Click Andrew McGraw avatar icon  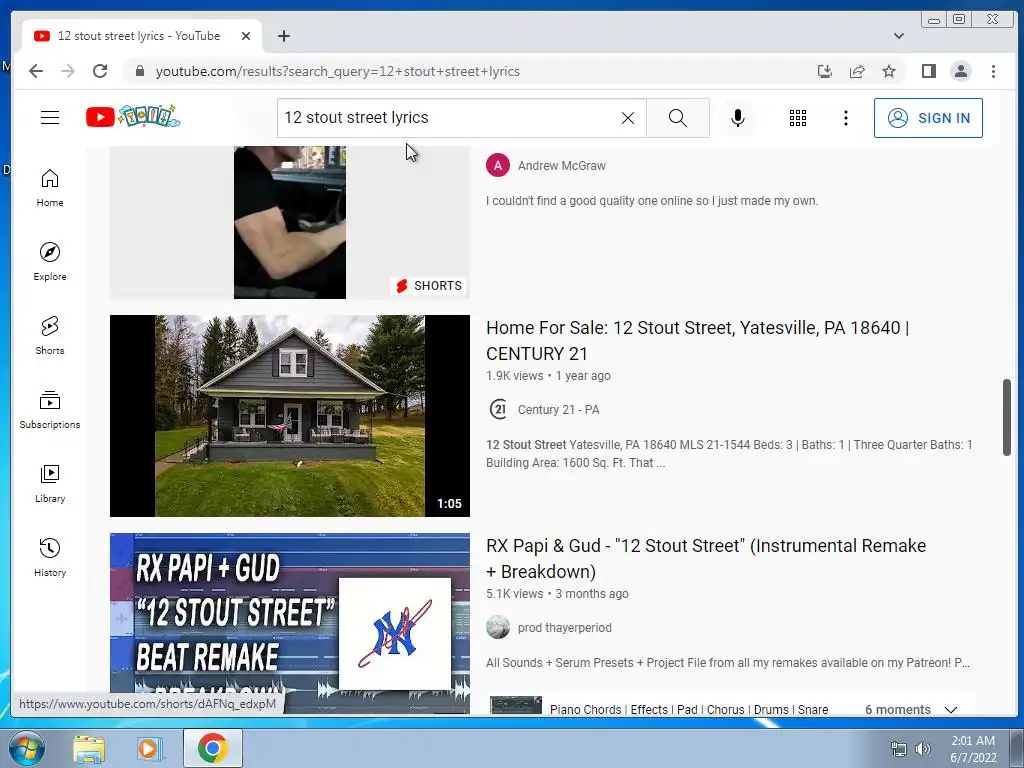(x=498, y=166)
